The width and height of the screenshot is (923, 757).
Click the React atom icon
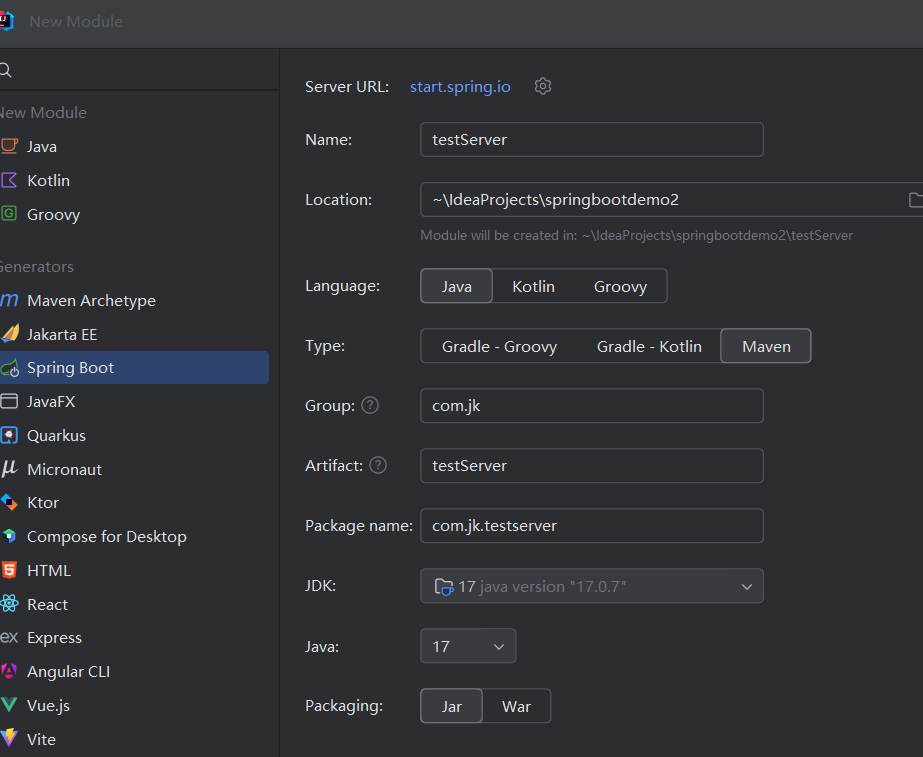point(9,604)
